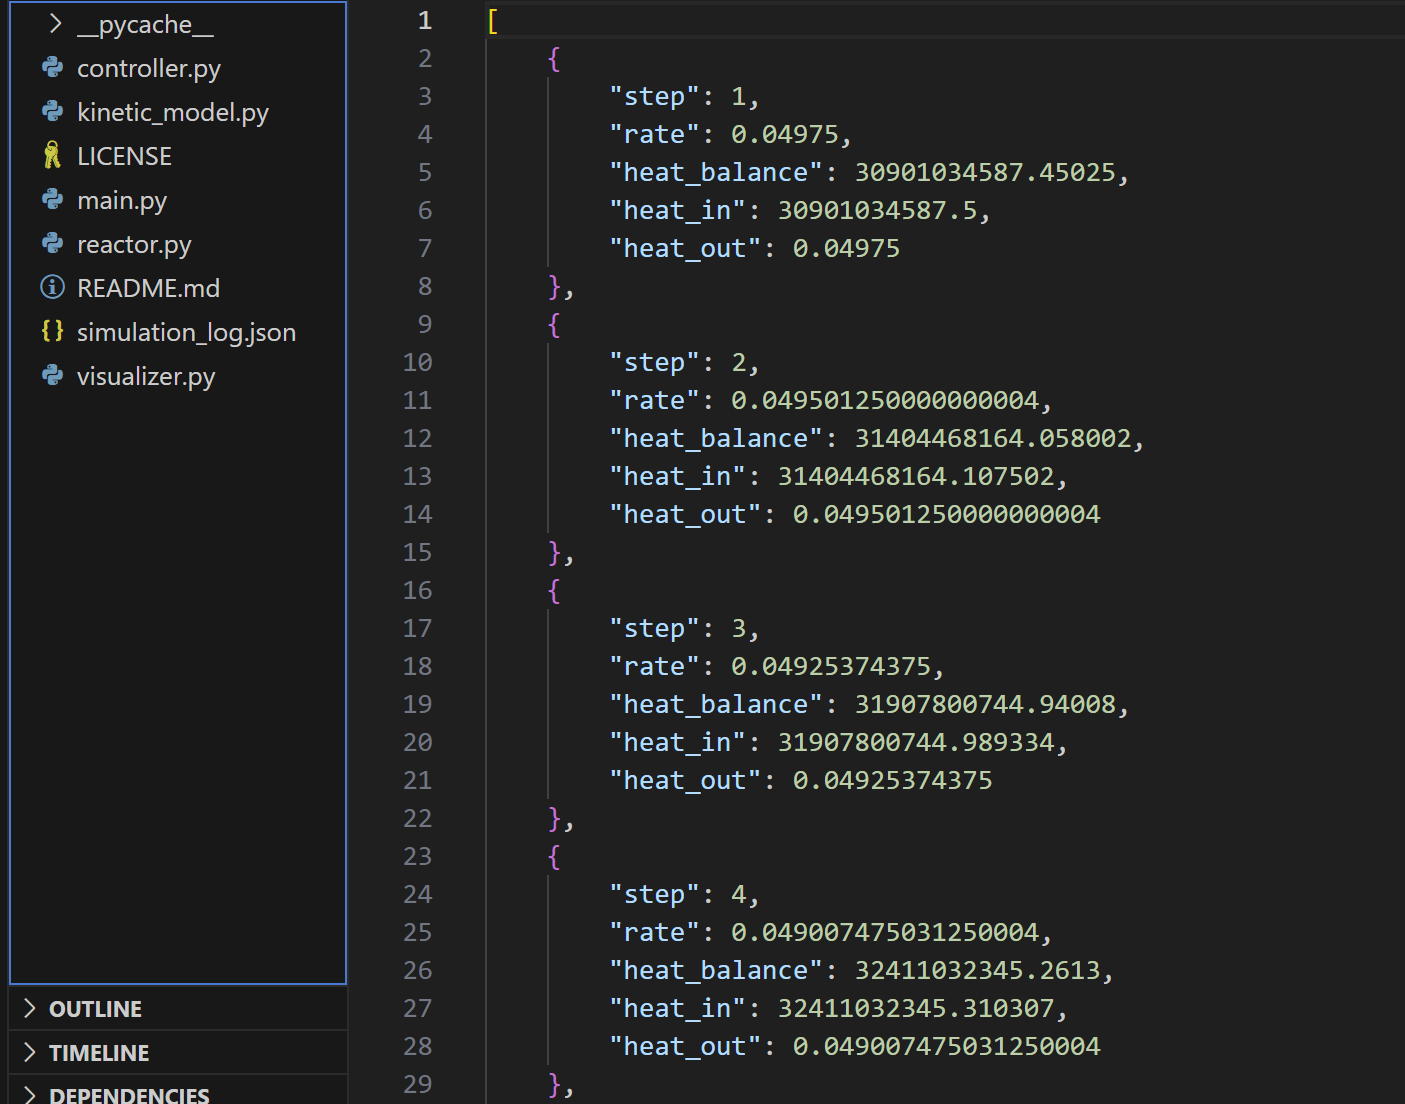Click the JSON braces icon beside simulation_log.json
Image resolution: width=1405 pixels, height=1104 pixels.
(52, 331)
